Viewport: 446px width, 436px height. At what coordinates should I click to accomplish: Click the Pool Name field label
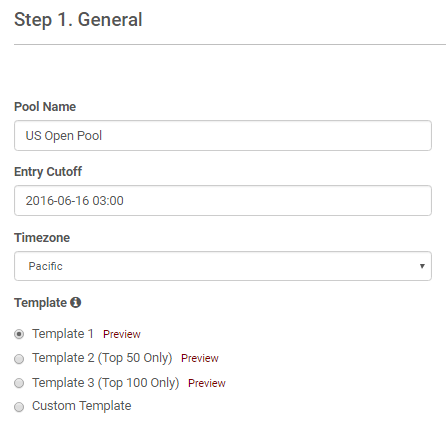pos(45,107)
